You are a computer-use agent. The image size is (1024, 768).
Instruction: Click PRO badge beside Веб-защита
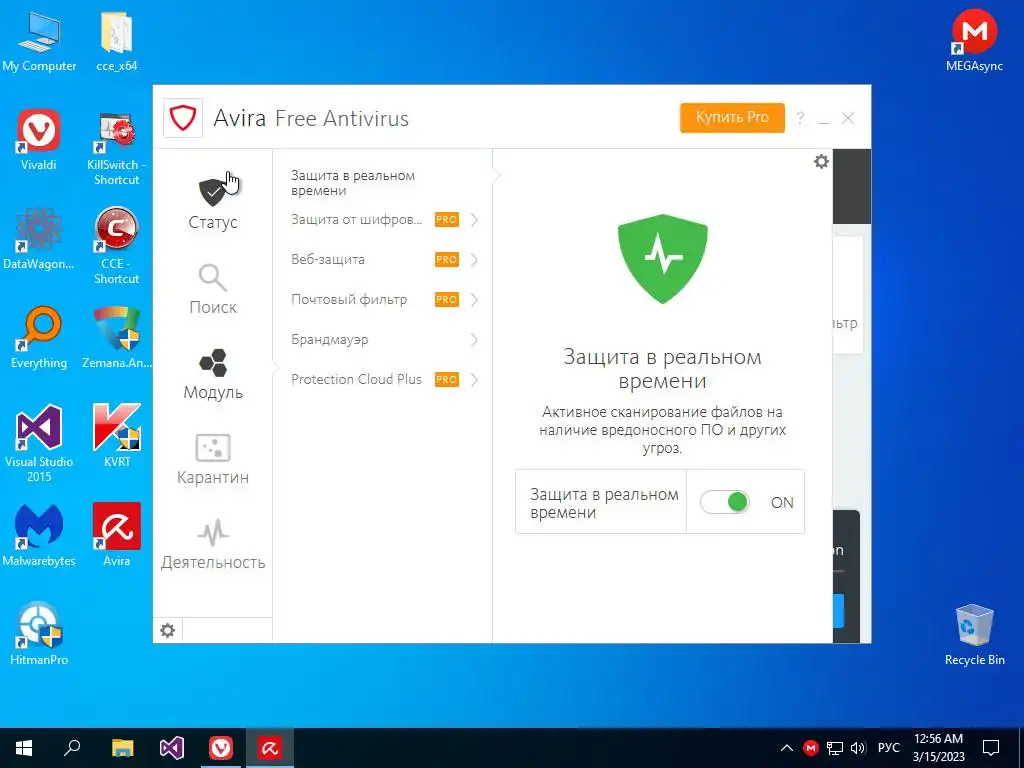pos(447,260)
